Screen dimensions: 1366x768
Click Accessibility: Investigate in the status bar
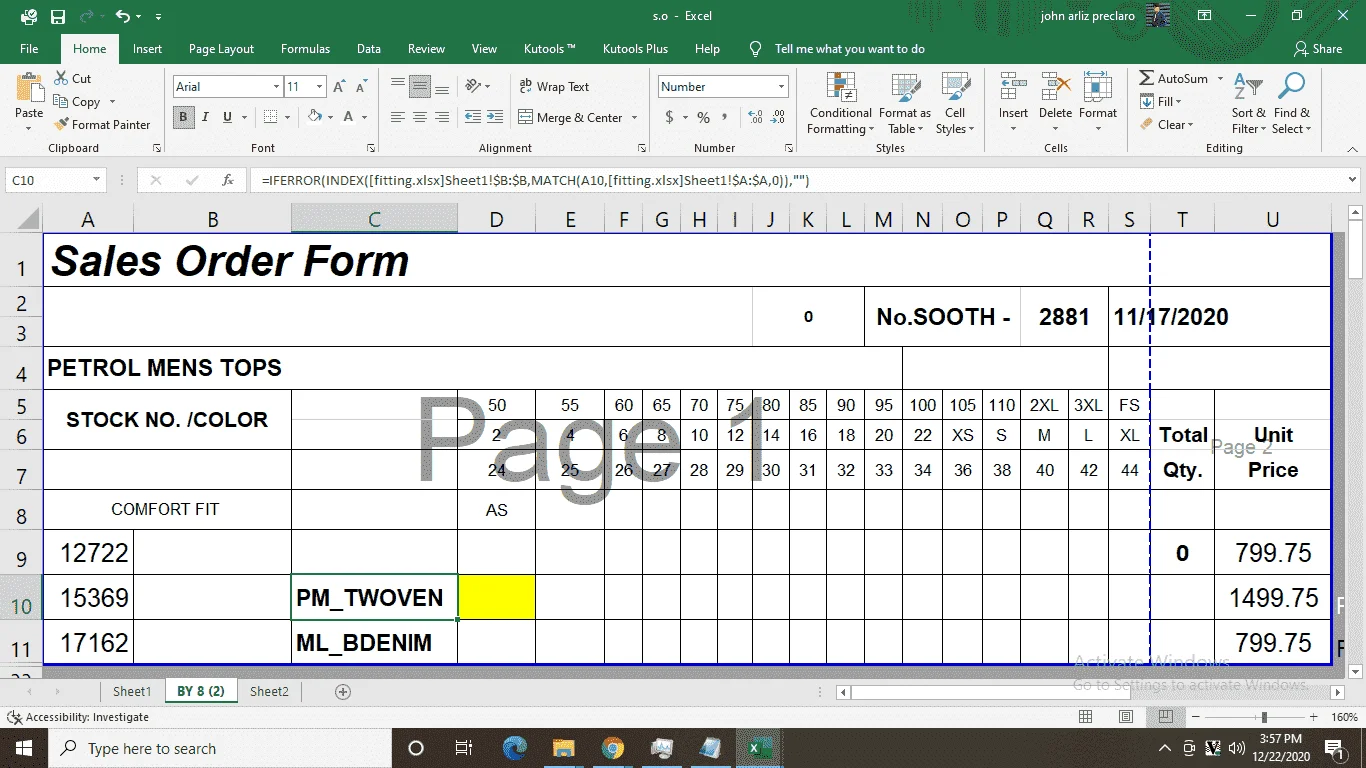coord(78,717)
